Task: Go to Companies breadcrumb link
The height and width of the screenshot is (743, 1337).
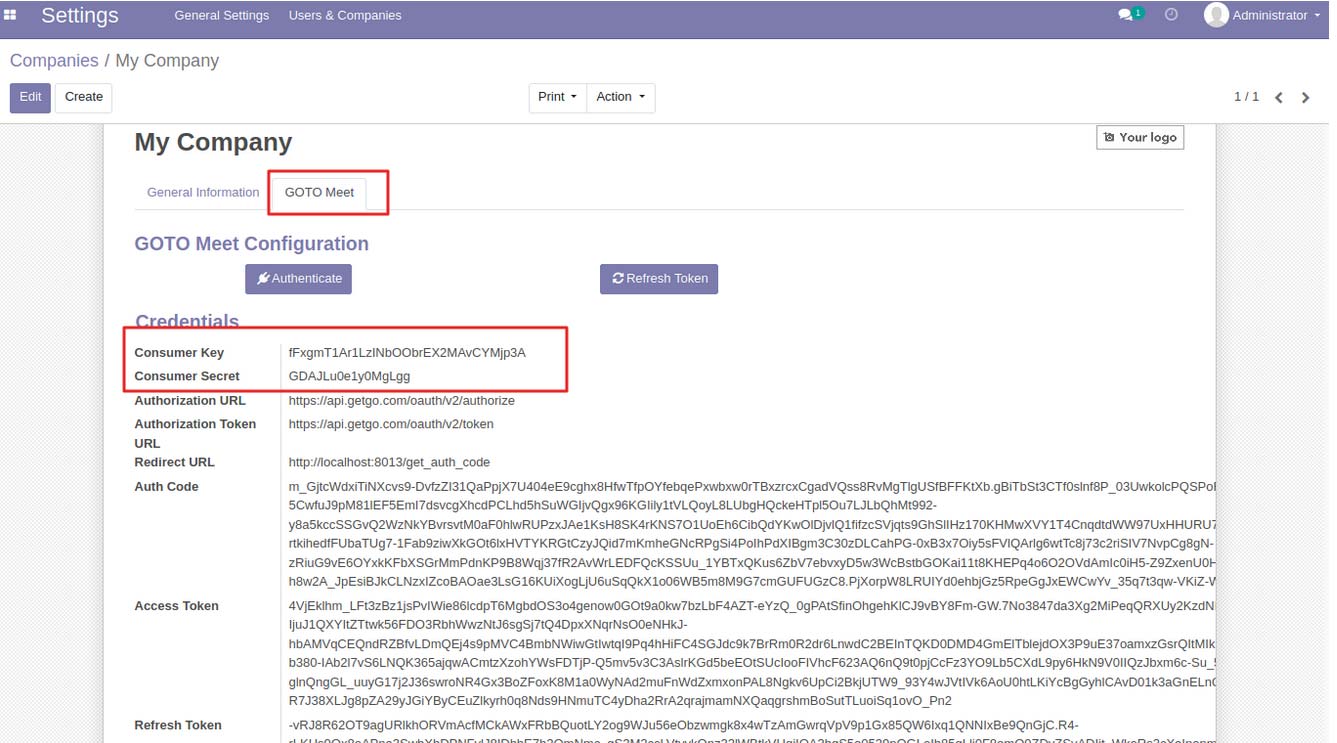Action: (54, 61)
